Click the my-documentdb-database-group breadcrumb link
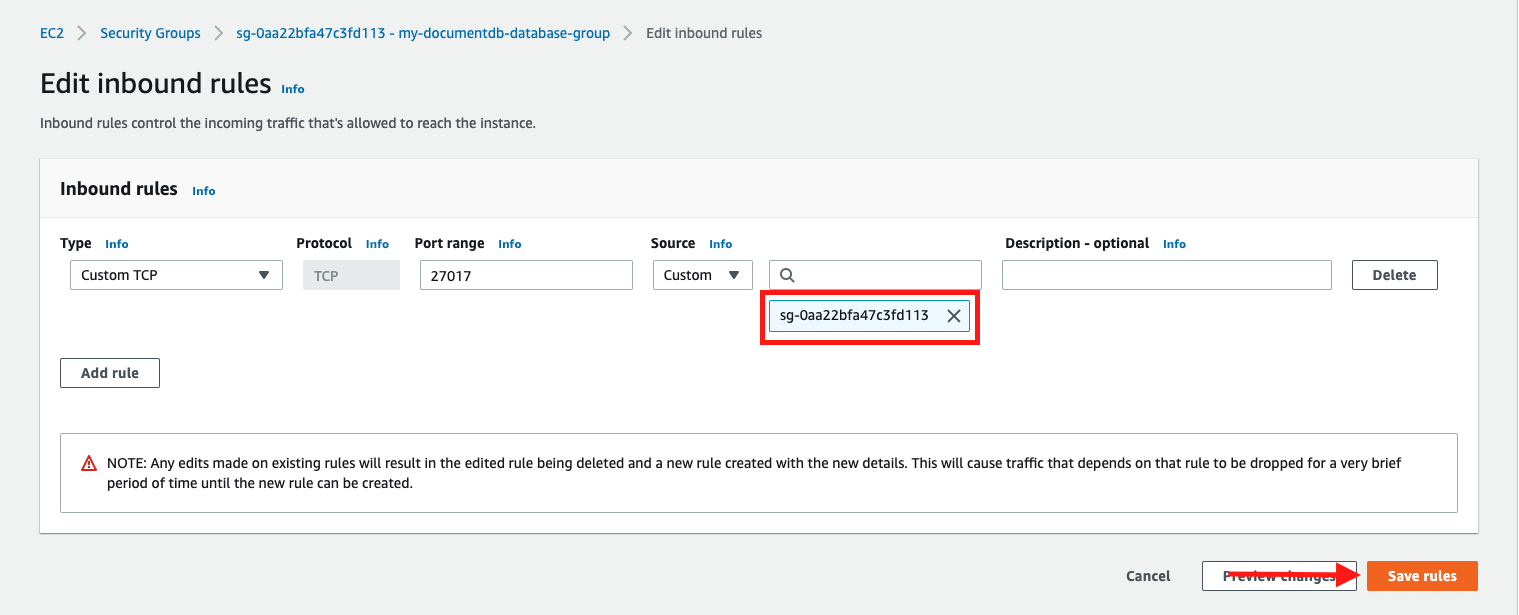This screenshot has width=1519, height=615. click(422, 32)
